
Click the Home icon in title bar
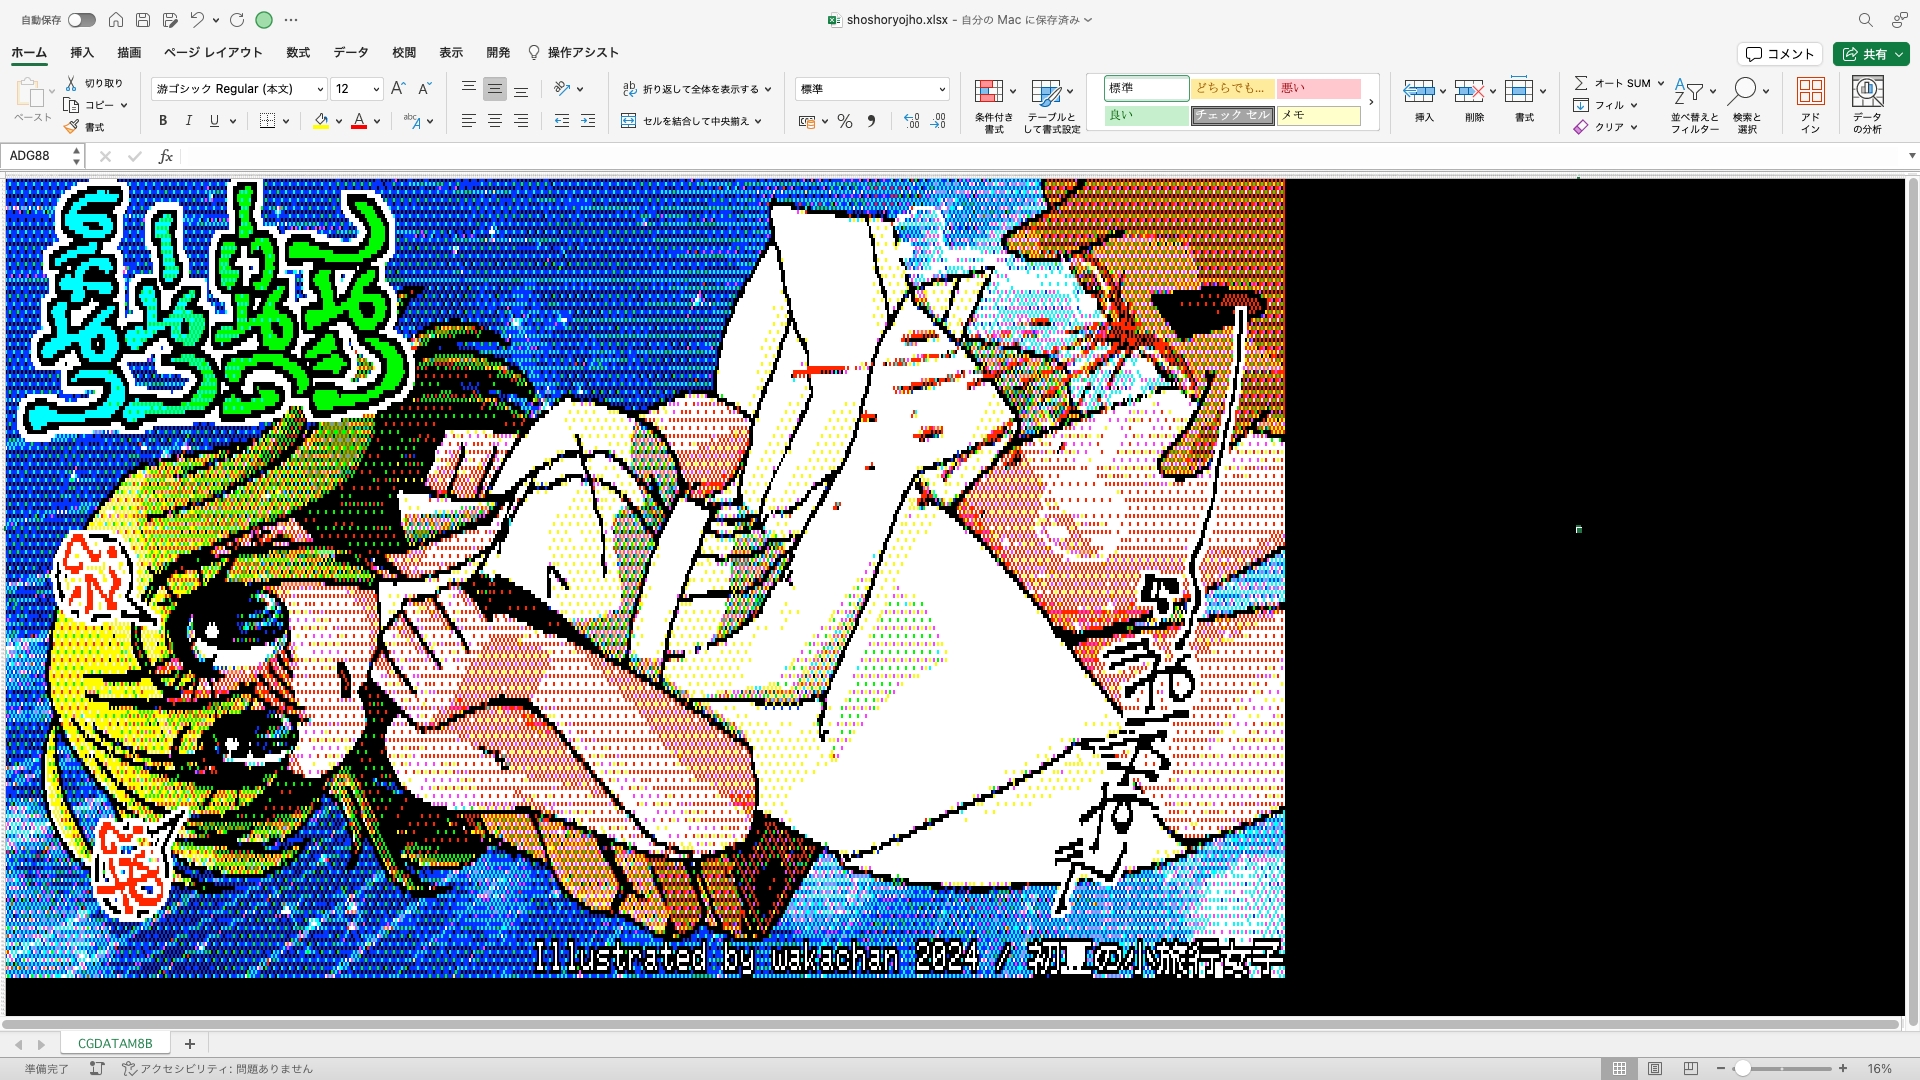tap(116, 20)
